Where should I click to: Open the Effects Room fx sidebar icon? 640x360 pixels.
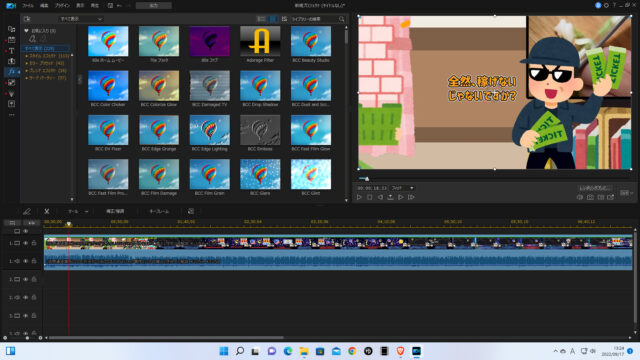[x=11, y=72]
